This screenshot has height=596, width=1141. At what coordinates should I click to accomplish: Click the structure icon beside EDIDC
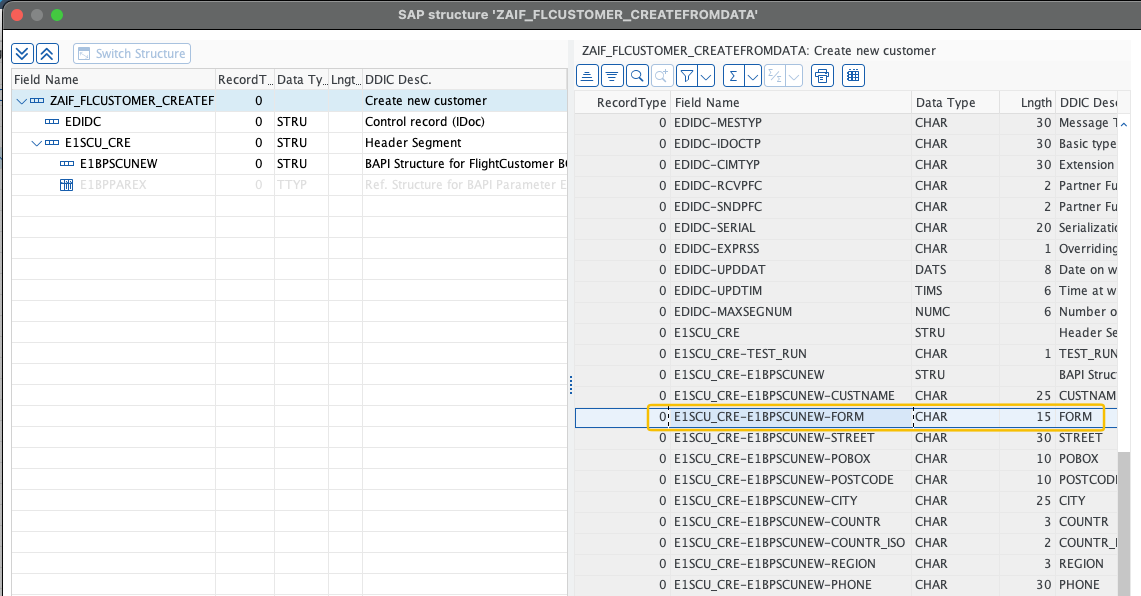pos(52,122)
